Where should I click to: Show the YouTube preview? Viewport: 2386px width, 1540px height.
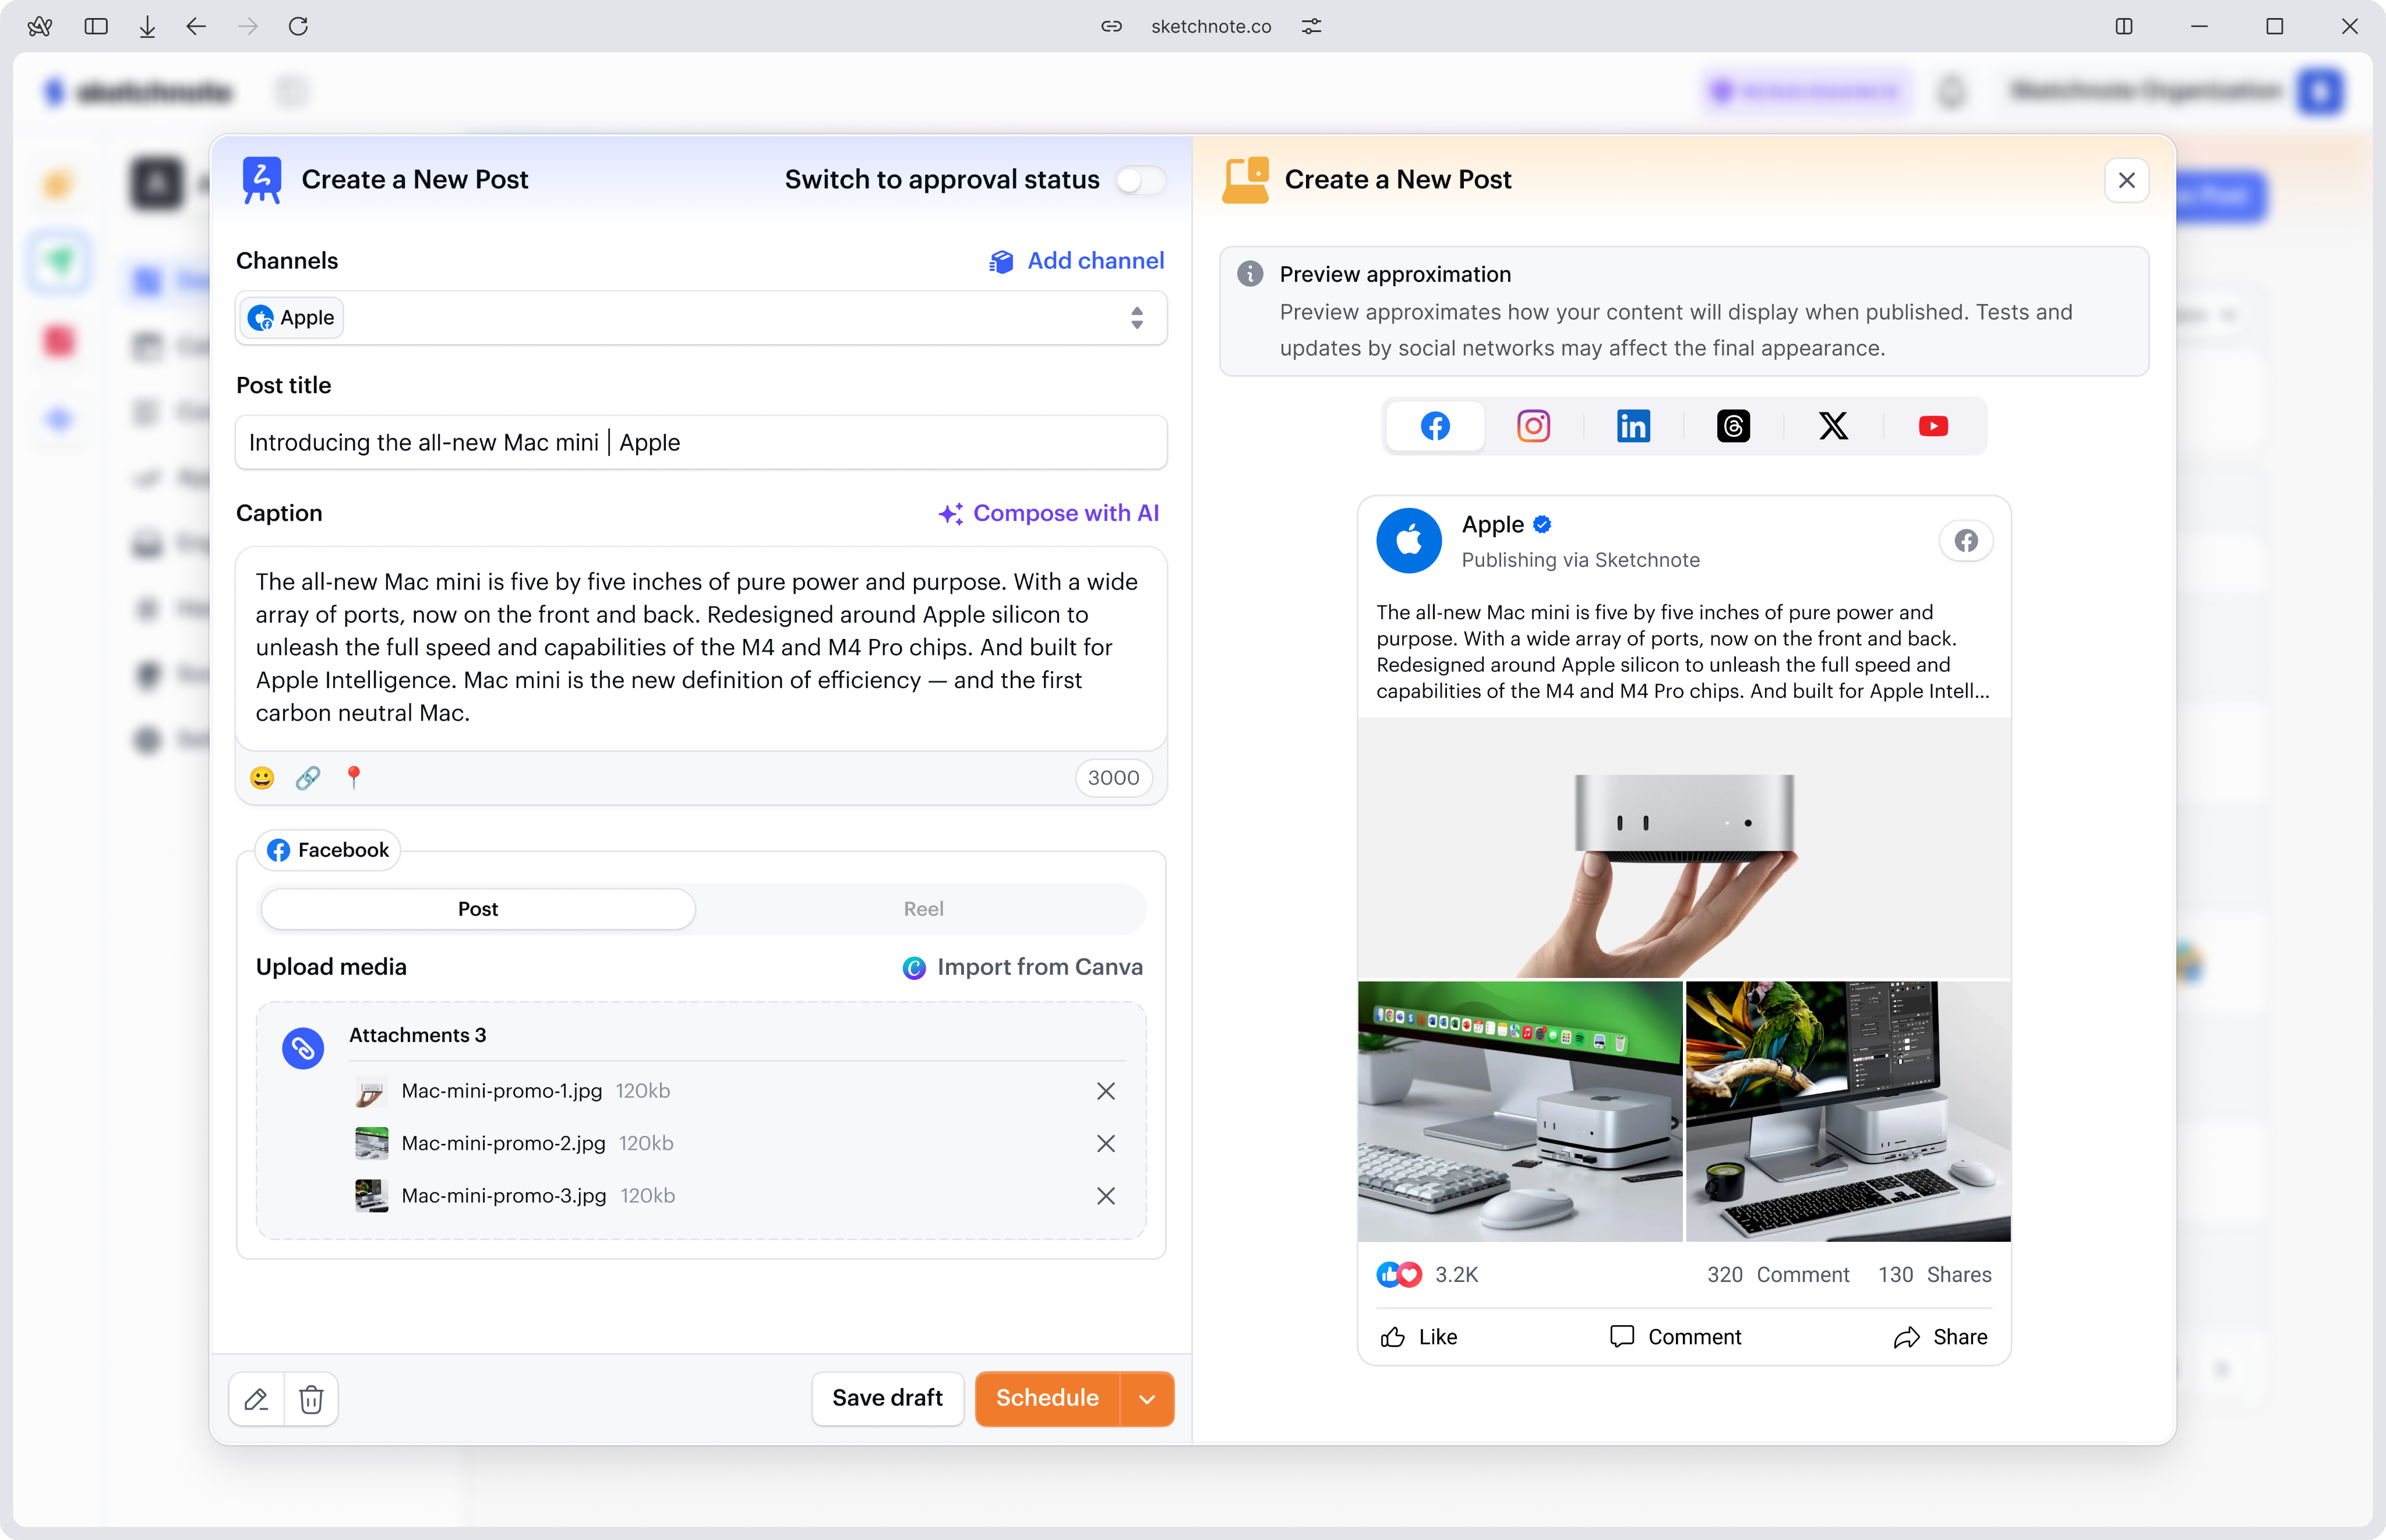pos(1933,426)
